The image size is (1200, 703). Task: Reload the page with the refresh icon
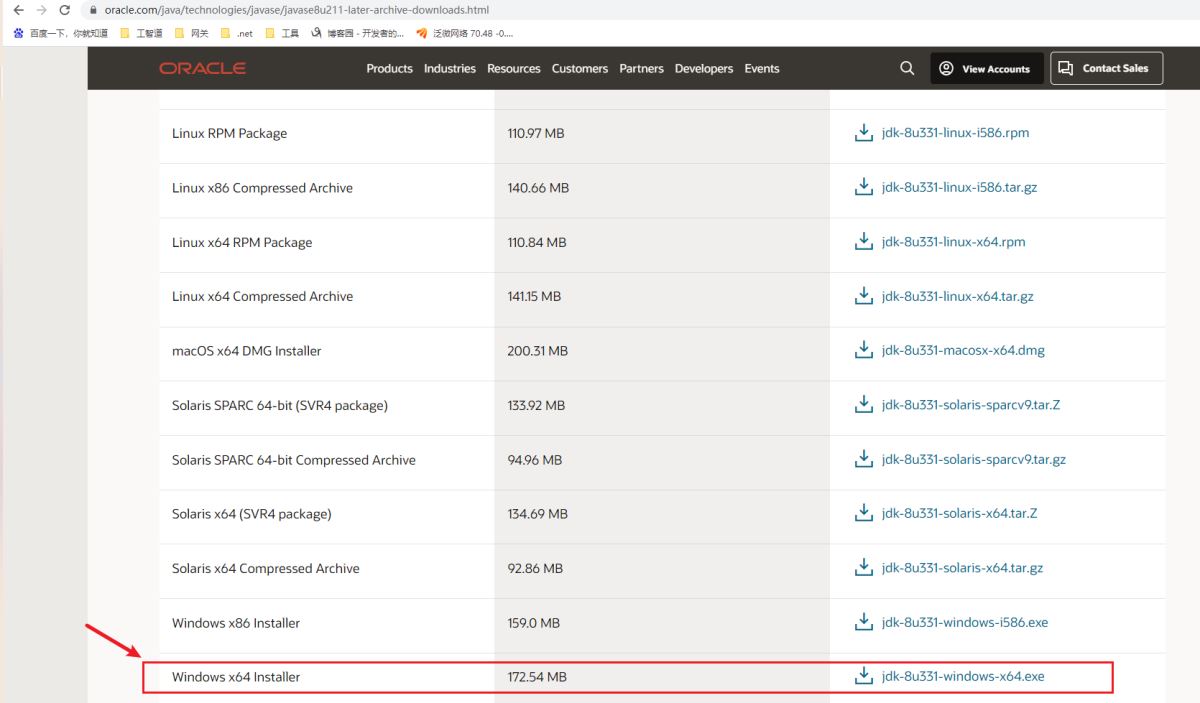[x=65, y=10]
